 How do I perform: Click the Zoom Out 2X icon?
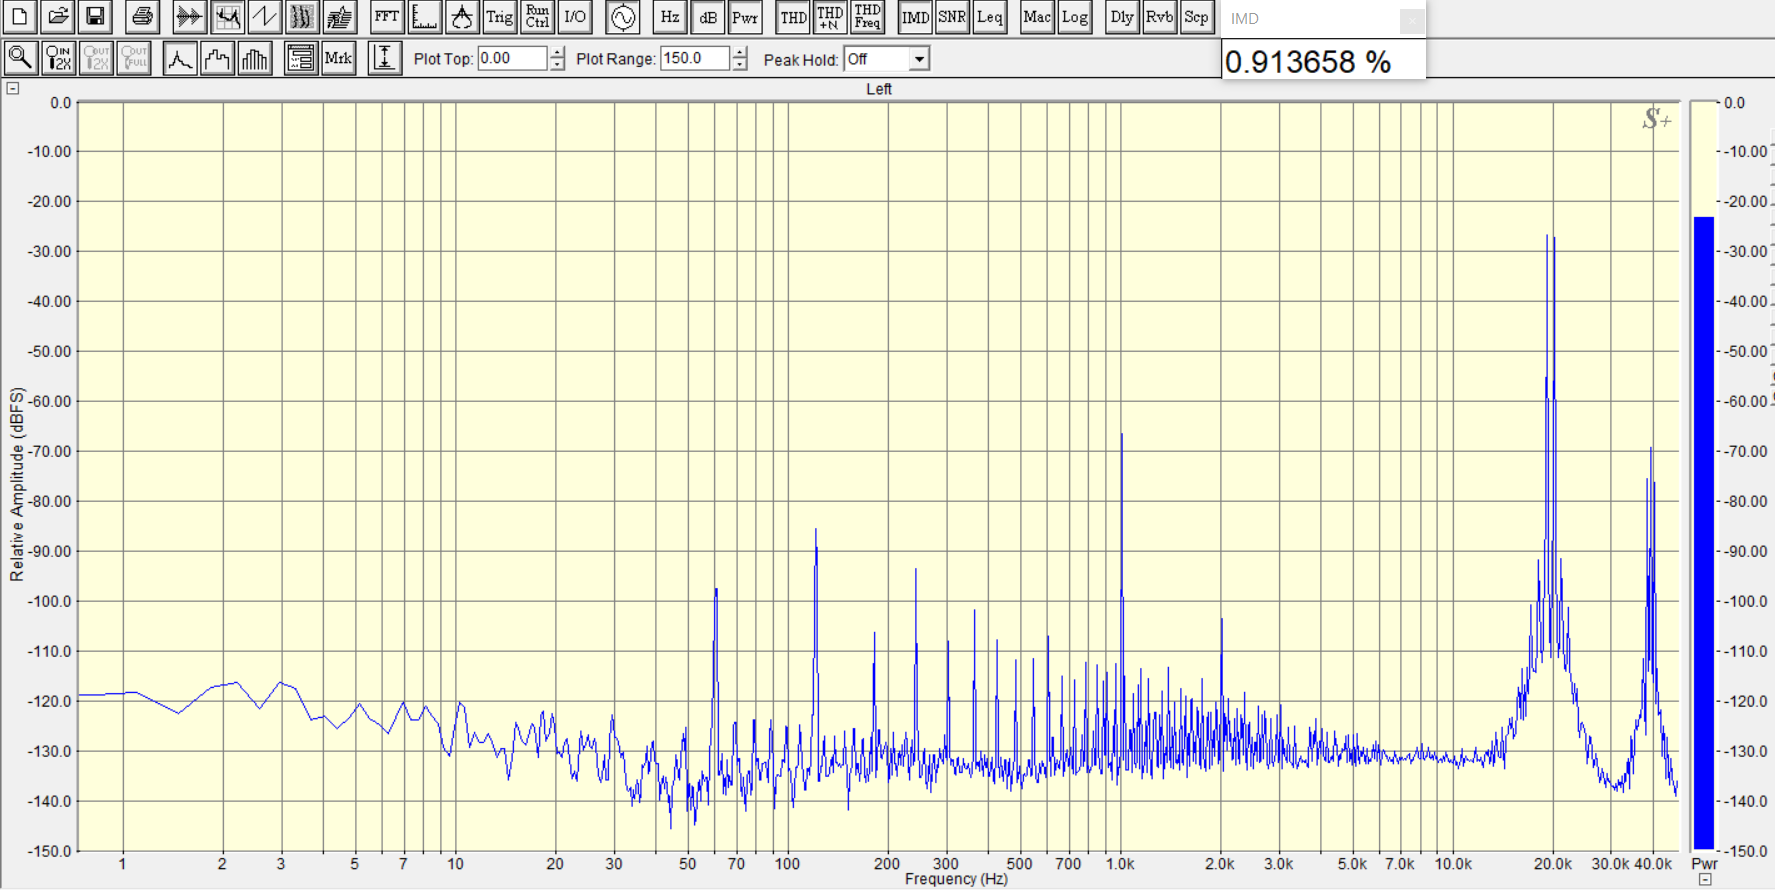tap(96, 58)
